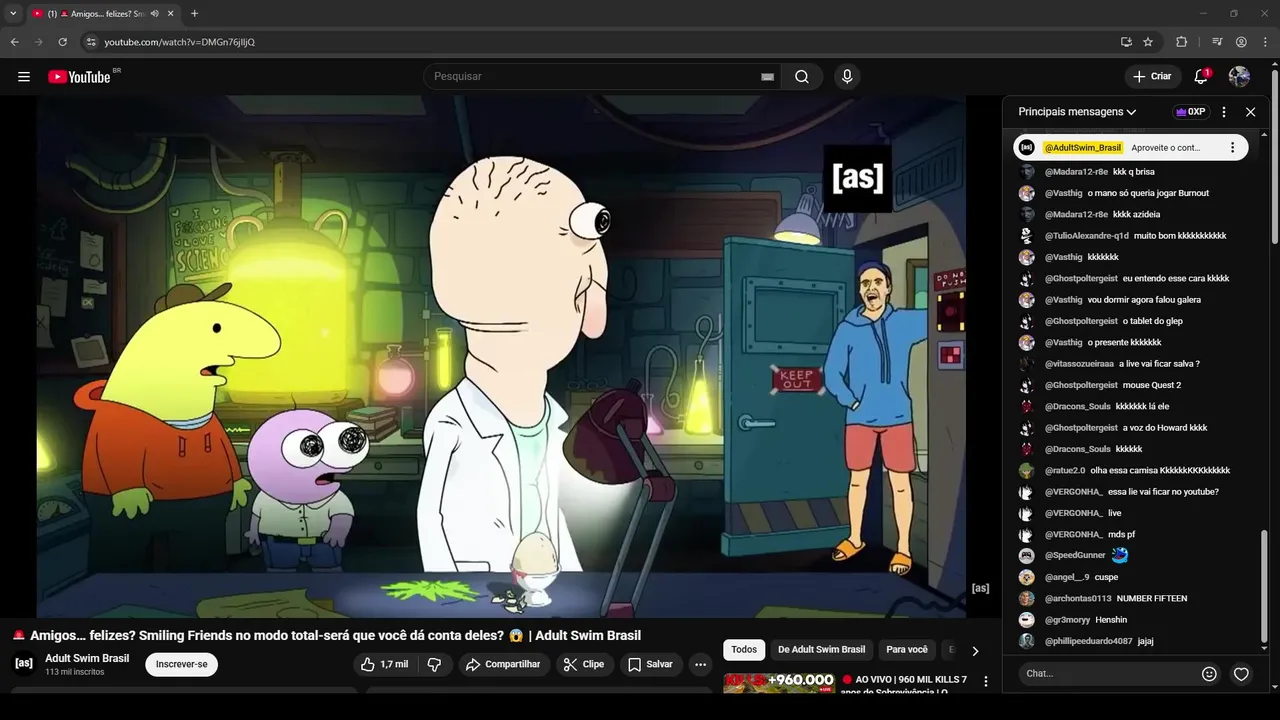Open options for AO VIVO recommended video
The width and height of the screenshot is (1280, 720).
point(986,681)
